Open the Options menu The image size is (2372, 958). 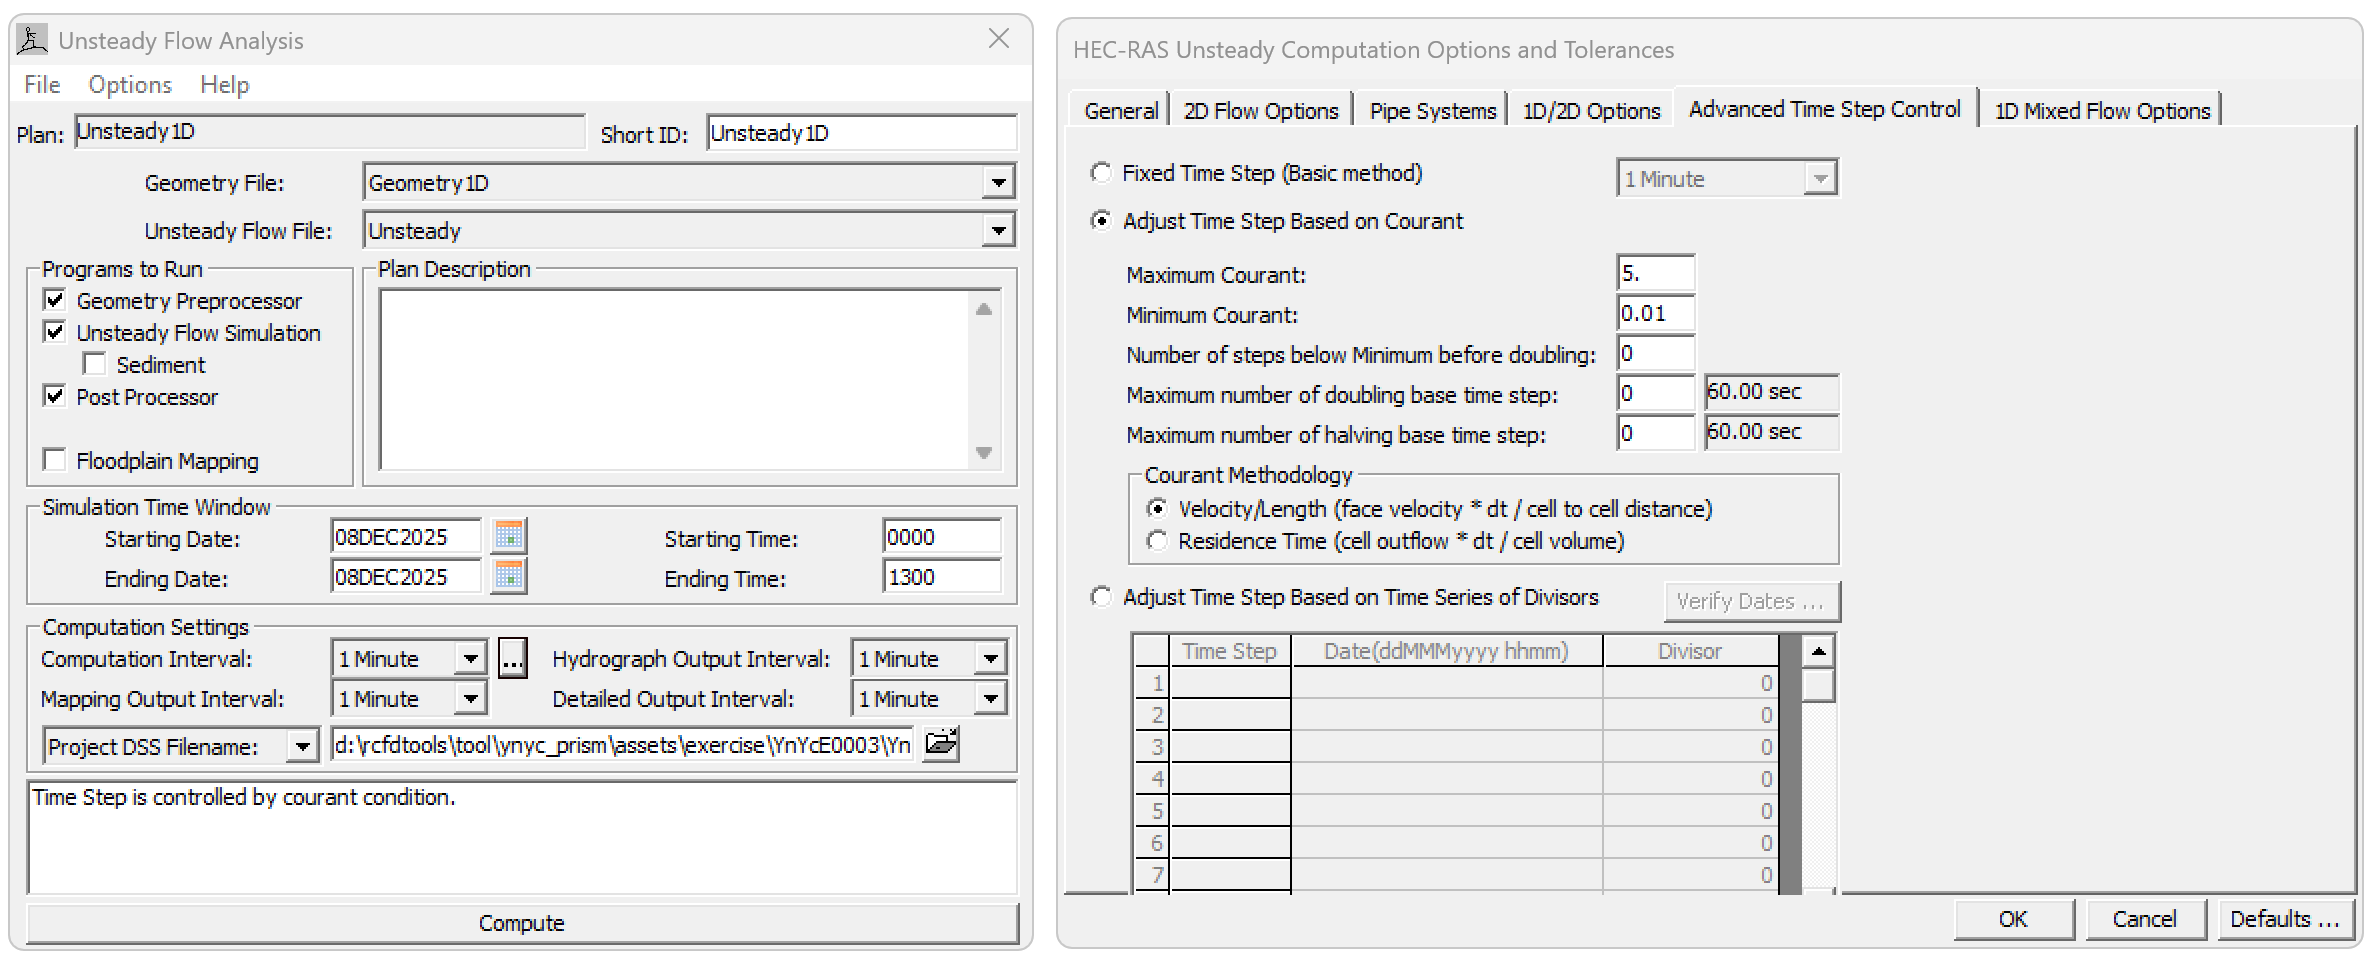click(x=130, y=85)
